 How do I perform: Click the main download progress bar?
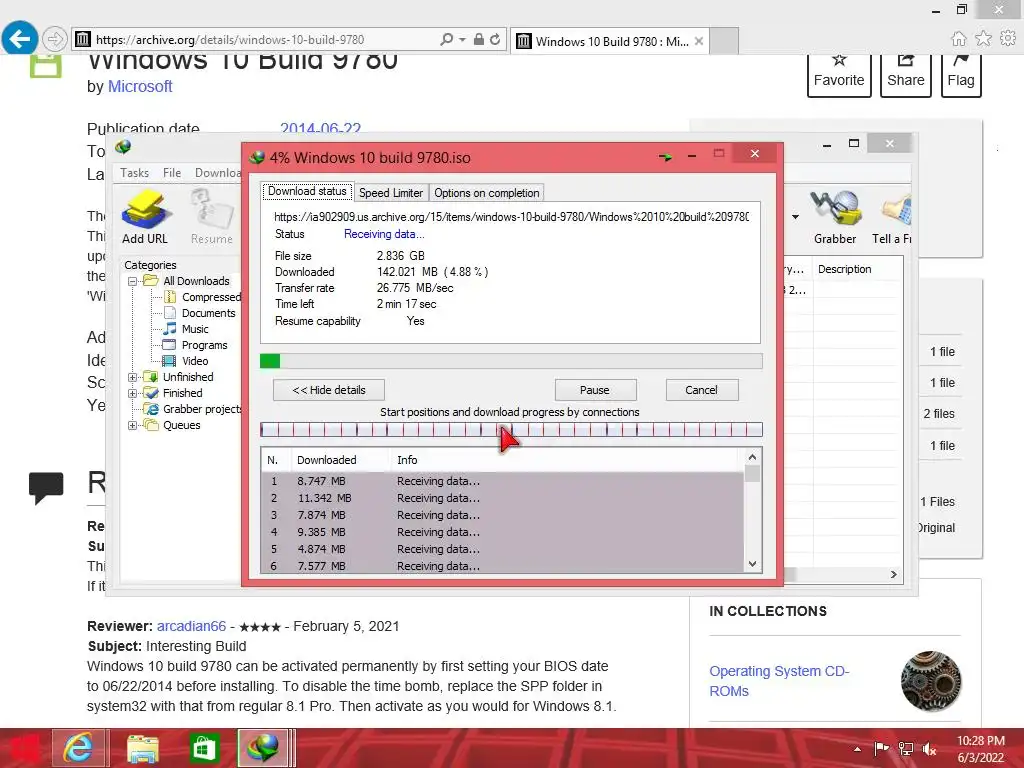[511, 361]
